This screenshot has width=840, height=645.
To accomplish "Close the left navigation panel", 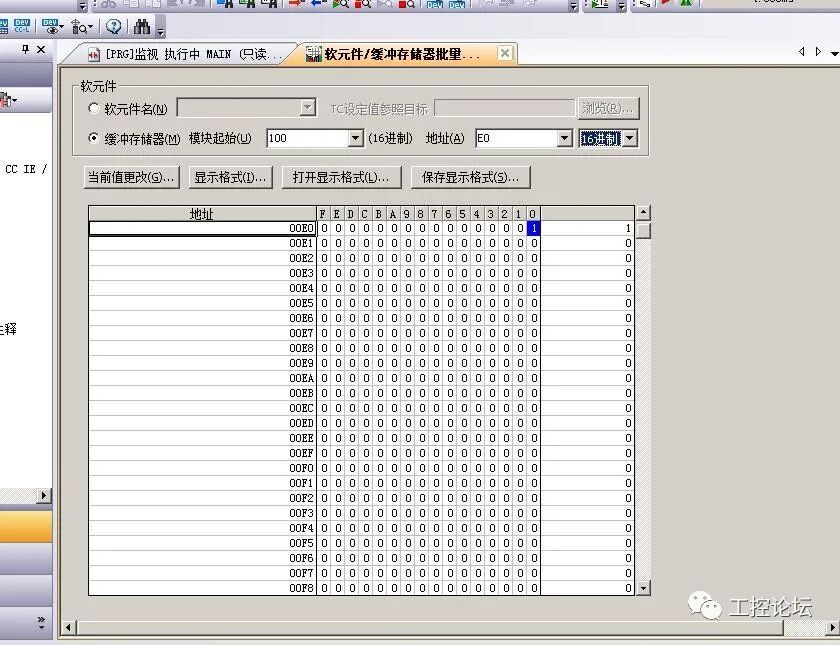I will pos(41,49).
